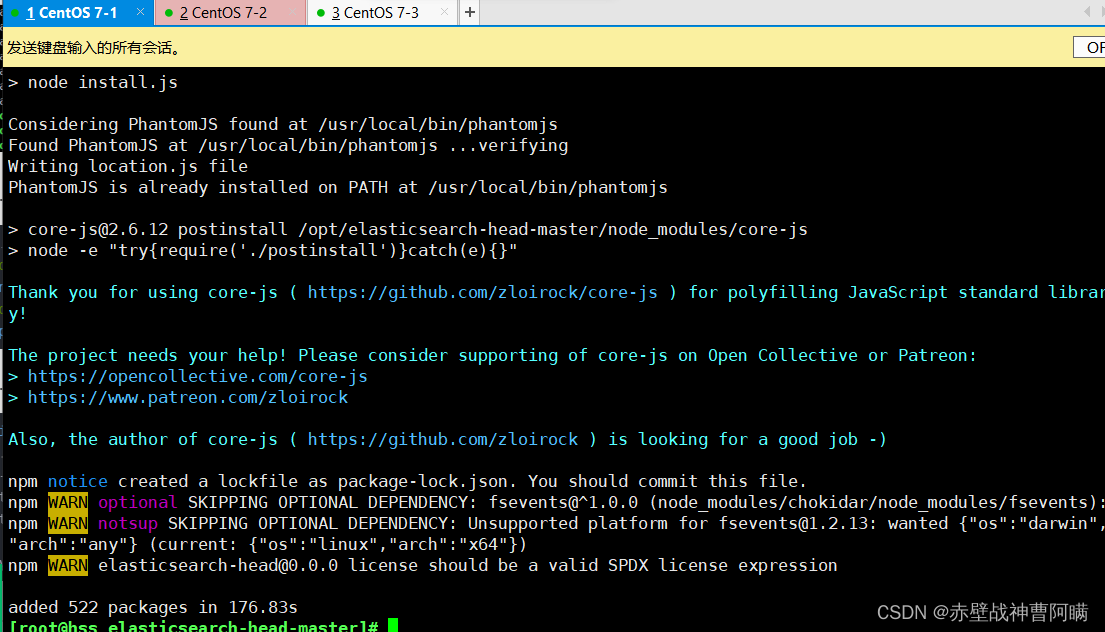The height and width of the screenshot is (632, 1105).
Task: Click 'PhantomJS is already installed on PATH' line
Action: (x=338, y=187)
